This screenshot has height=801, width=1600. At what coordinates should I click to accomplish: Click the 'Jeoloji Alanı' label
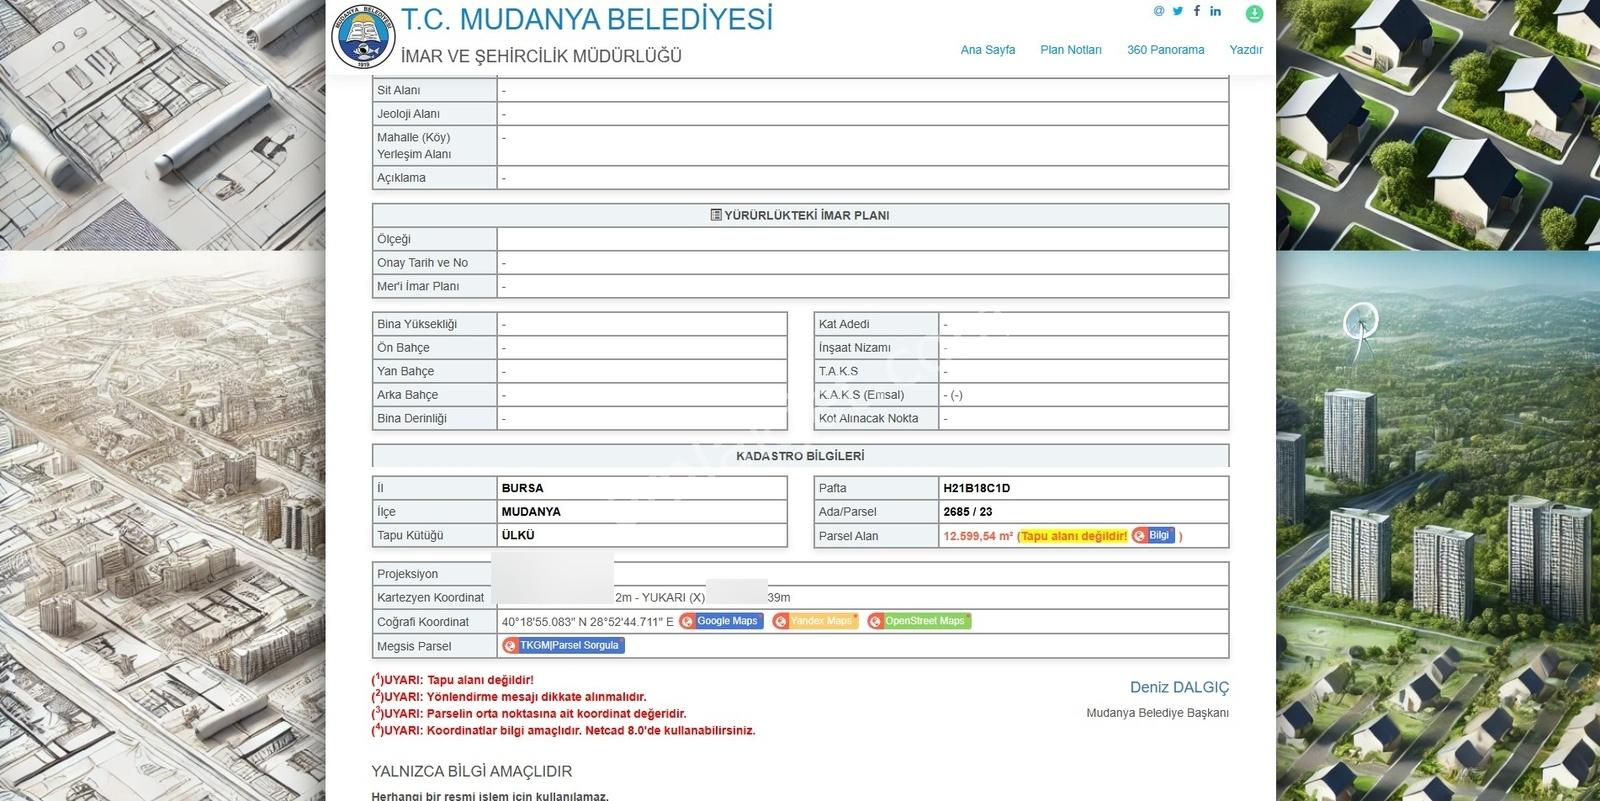coord(408,114)
